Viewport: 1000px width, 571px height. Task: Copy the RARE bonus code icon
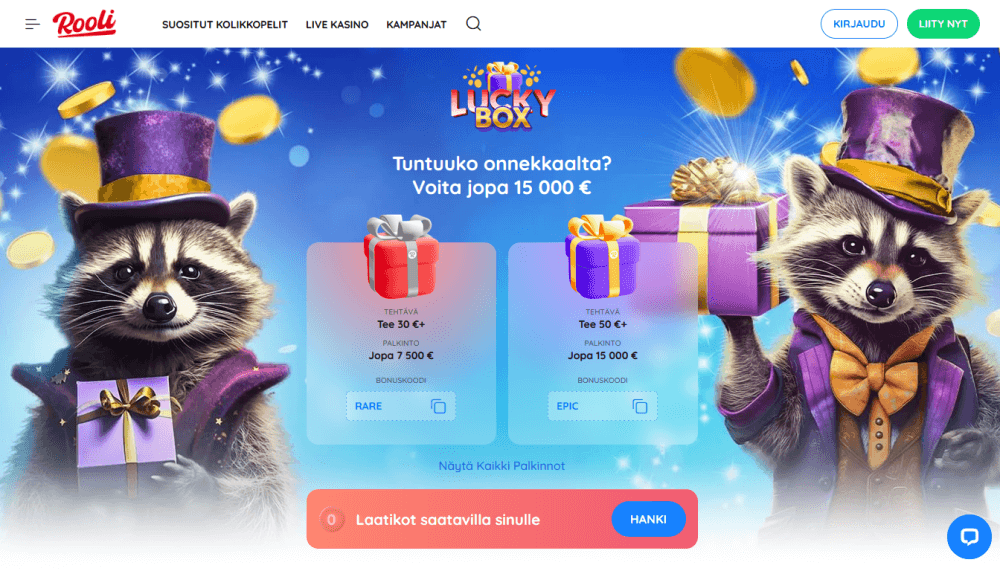pos(438,406)
